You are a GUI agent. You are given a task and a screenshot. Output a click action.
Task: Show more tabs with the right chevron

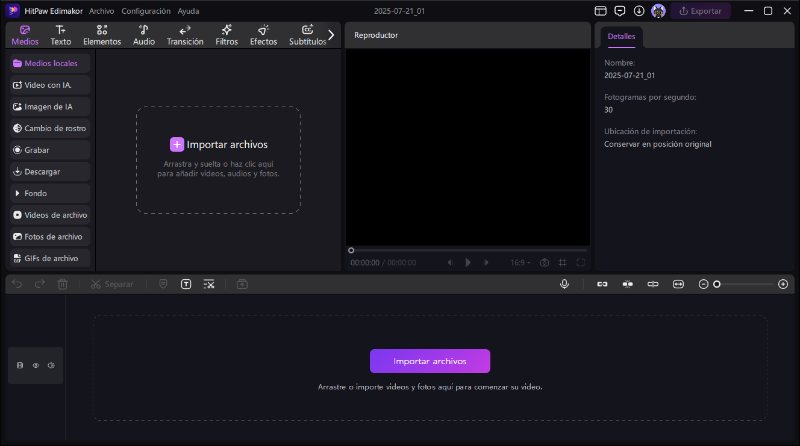331,35
